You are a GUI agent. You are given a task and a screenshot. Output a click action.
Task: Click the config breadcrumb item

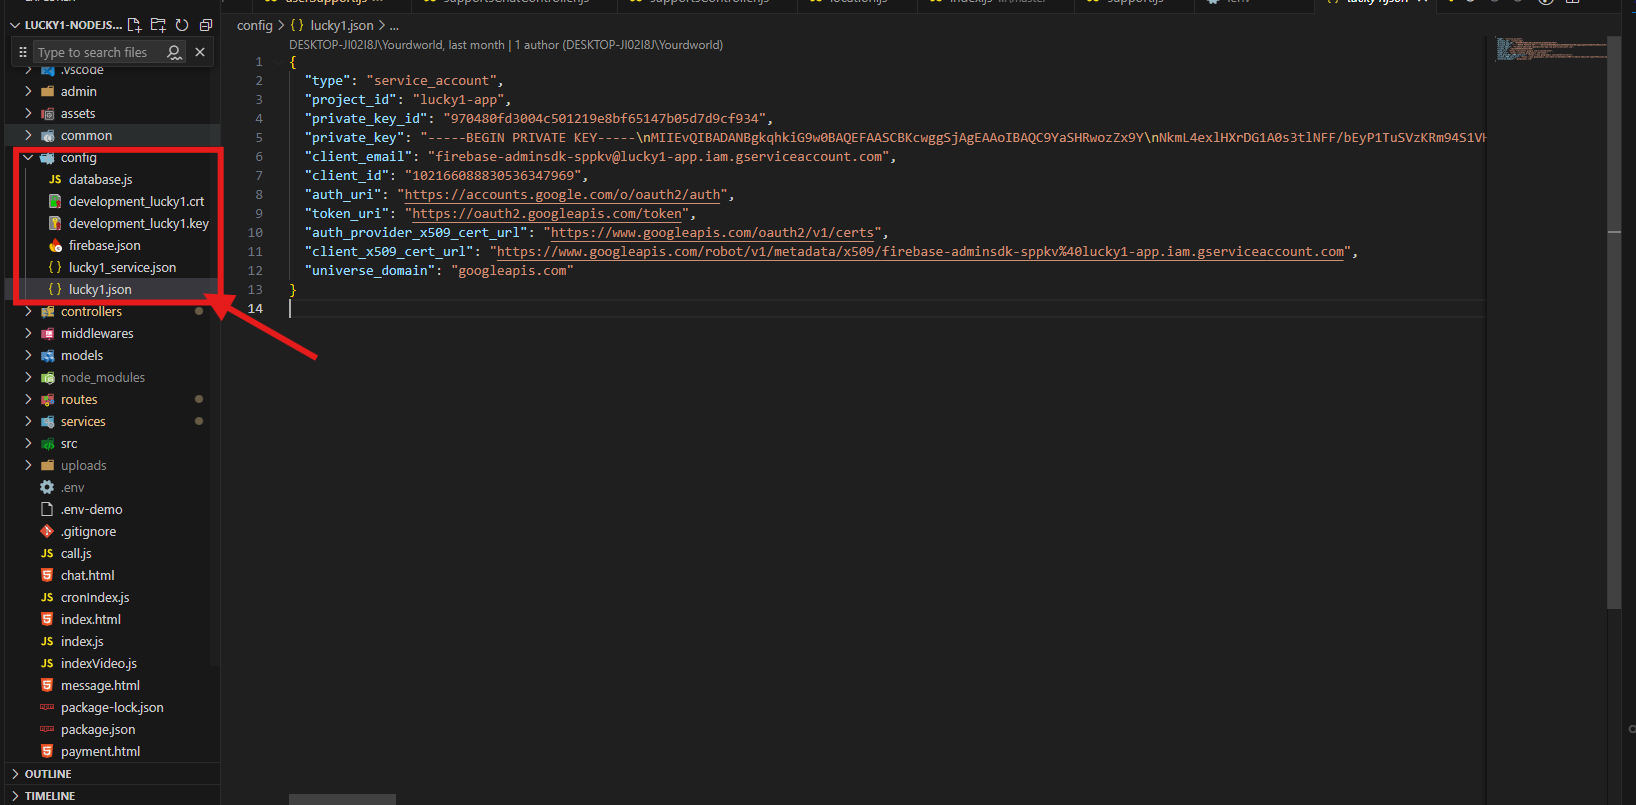[x=254, y=26]
